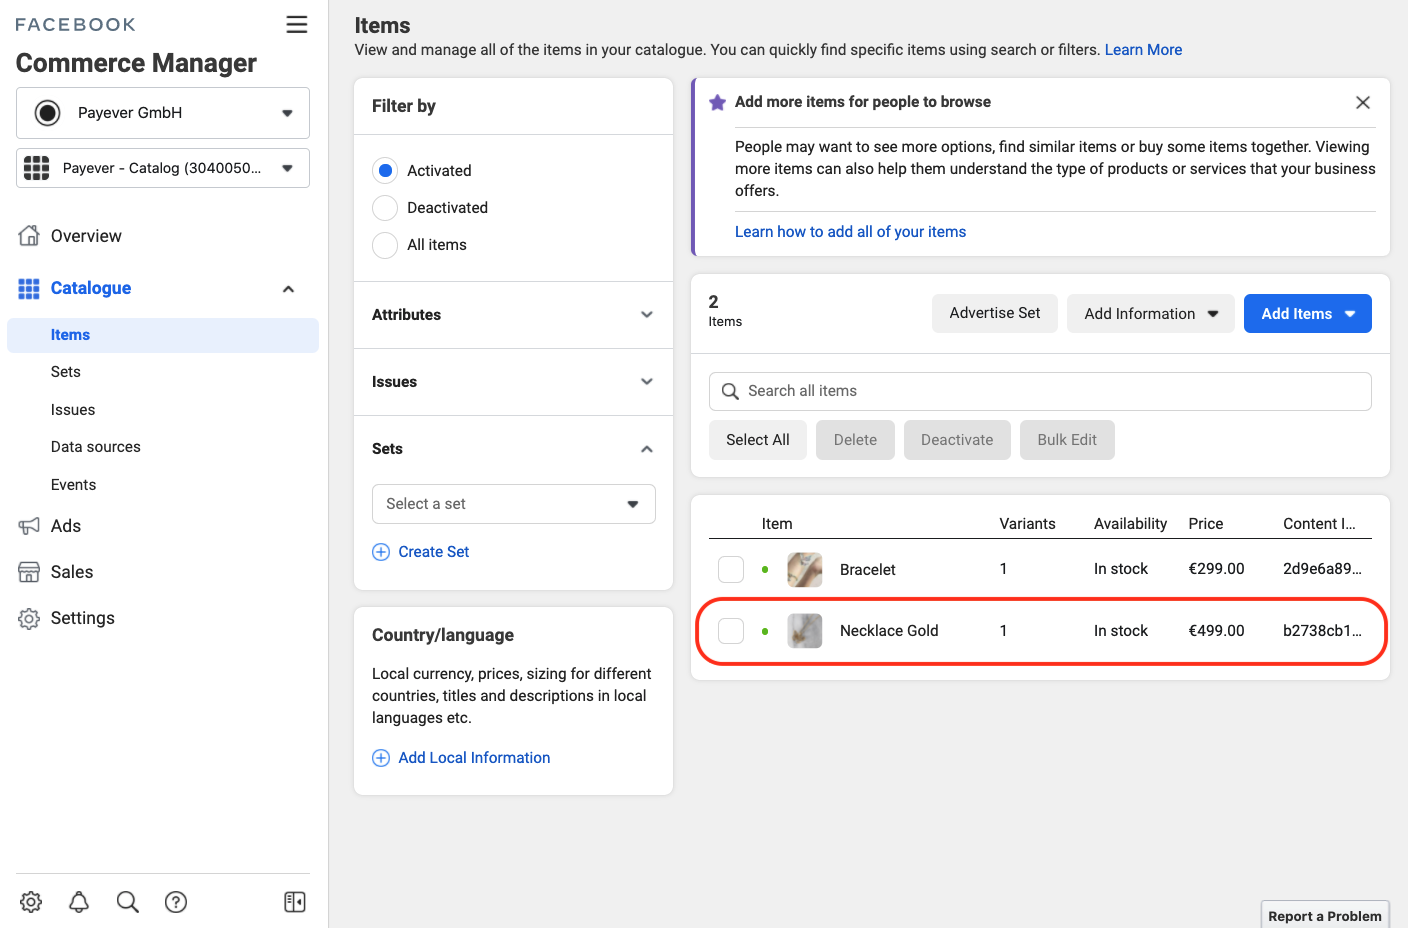This screenshot has height=928, width=1408.
Task: Open the Bracelet product thumbnail
Action: coord(805,570)
